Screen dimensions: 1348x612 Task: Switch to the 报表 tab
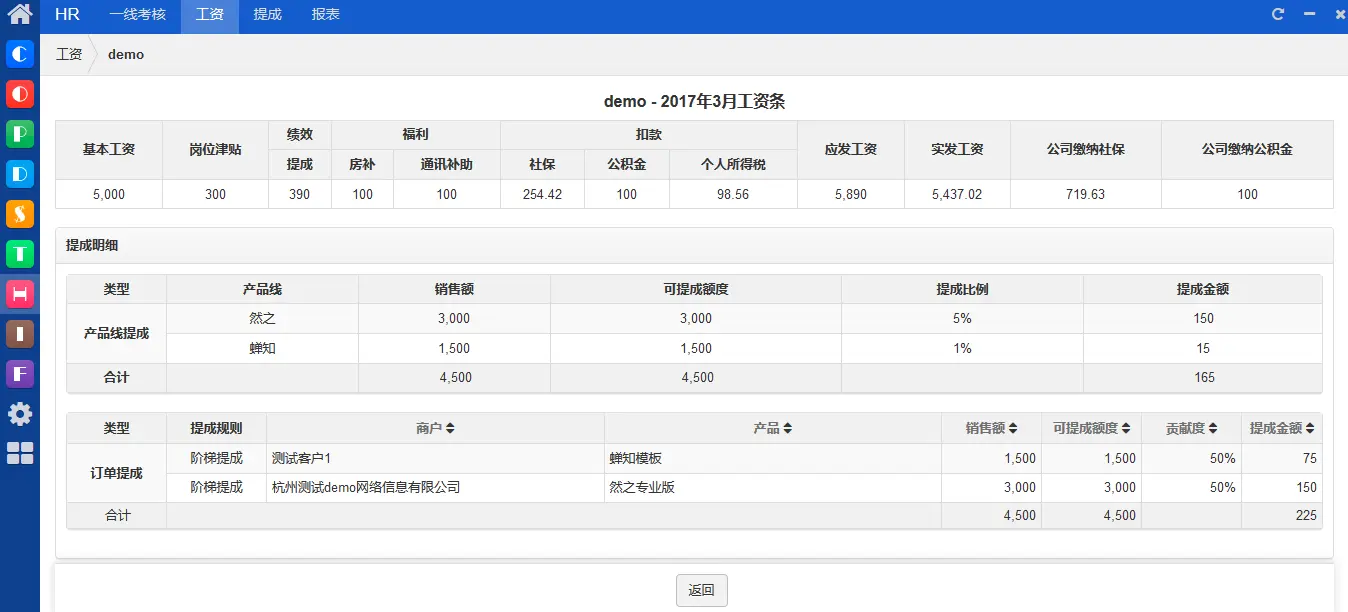pyautogui.click(x=325, y=15)
